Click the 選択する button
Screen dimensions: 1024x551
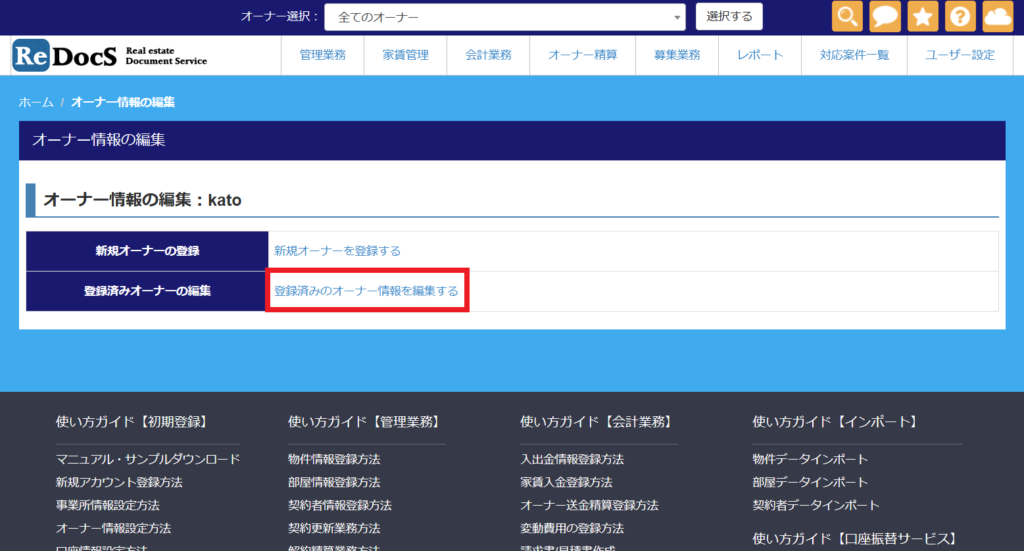(x=729, y=16)
